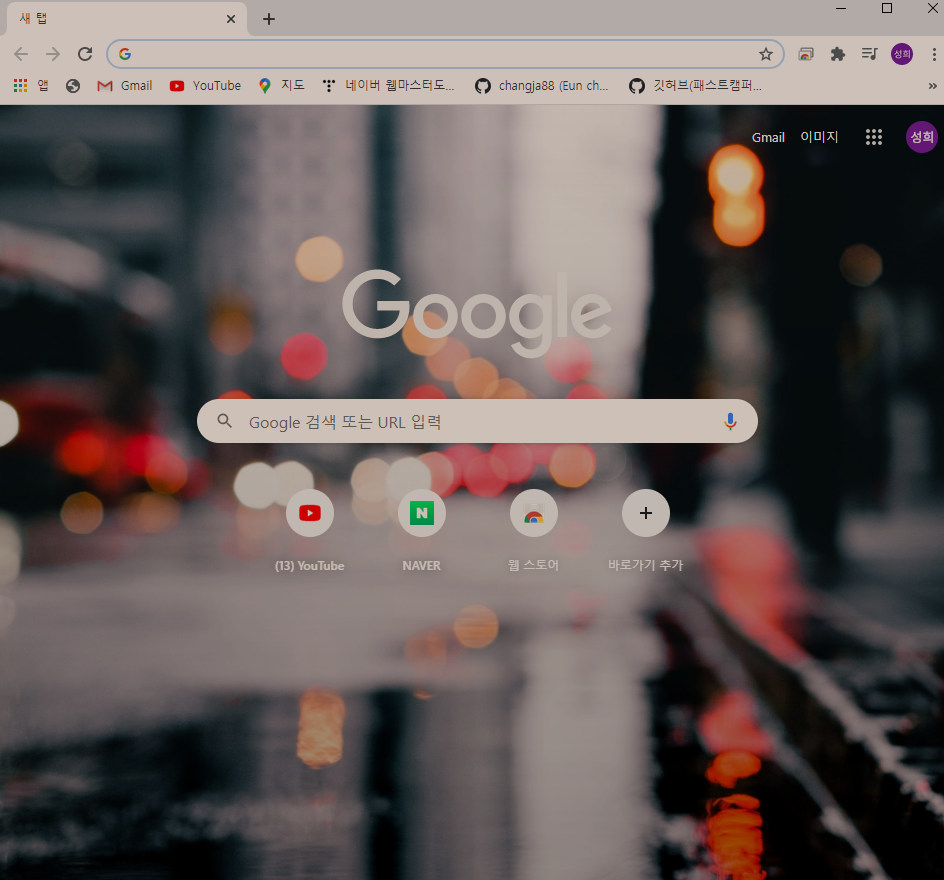Expand hidden bookmarks chevron
Screen dimensions: 944x880
coord(933,86)
